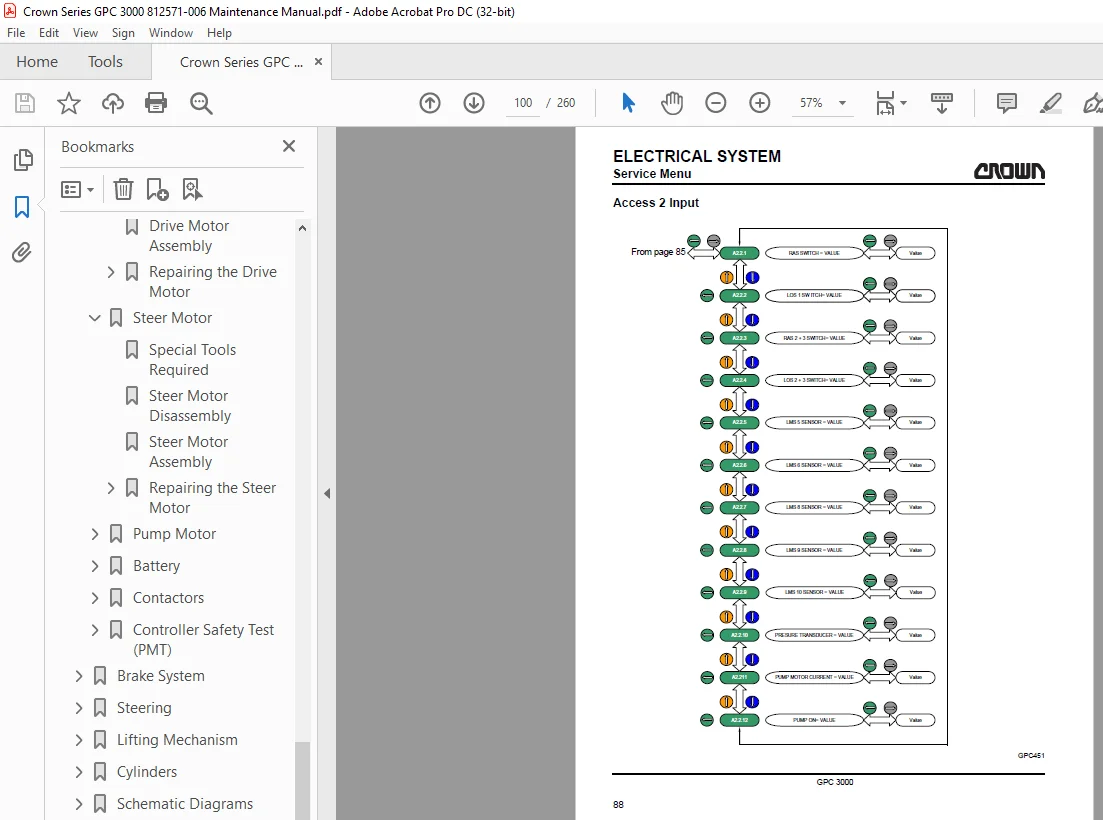The width and height of the screenshot is (1103, 820).
Task: Go to next page with down arrow
Action: click(x=474, y=103)
